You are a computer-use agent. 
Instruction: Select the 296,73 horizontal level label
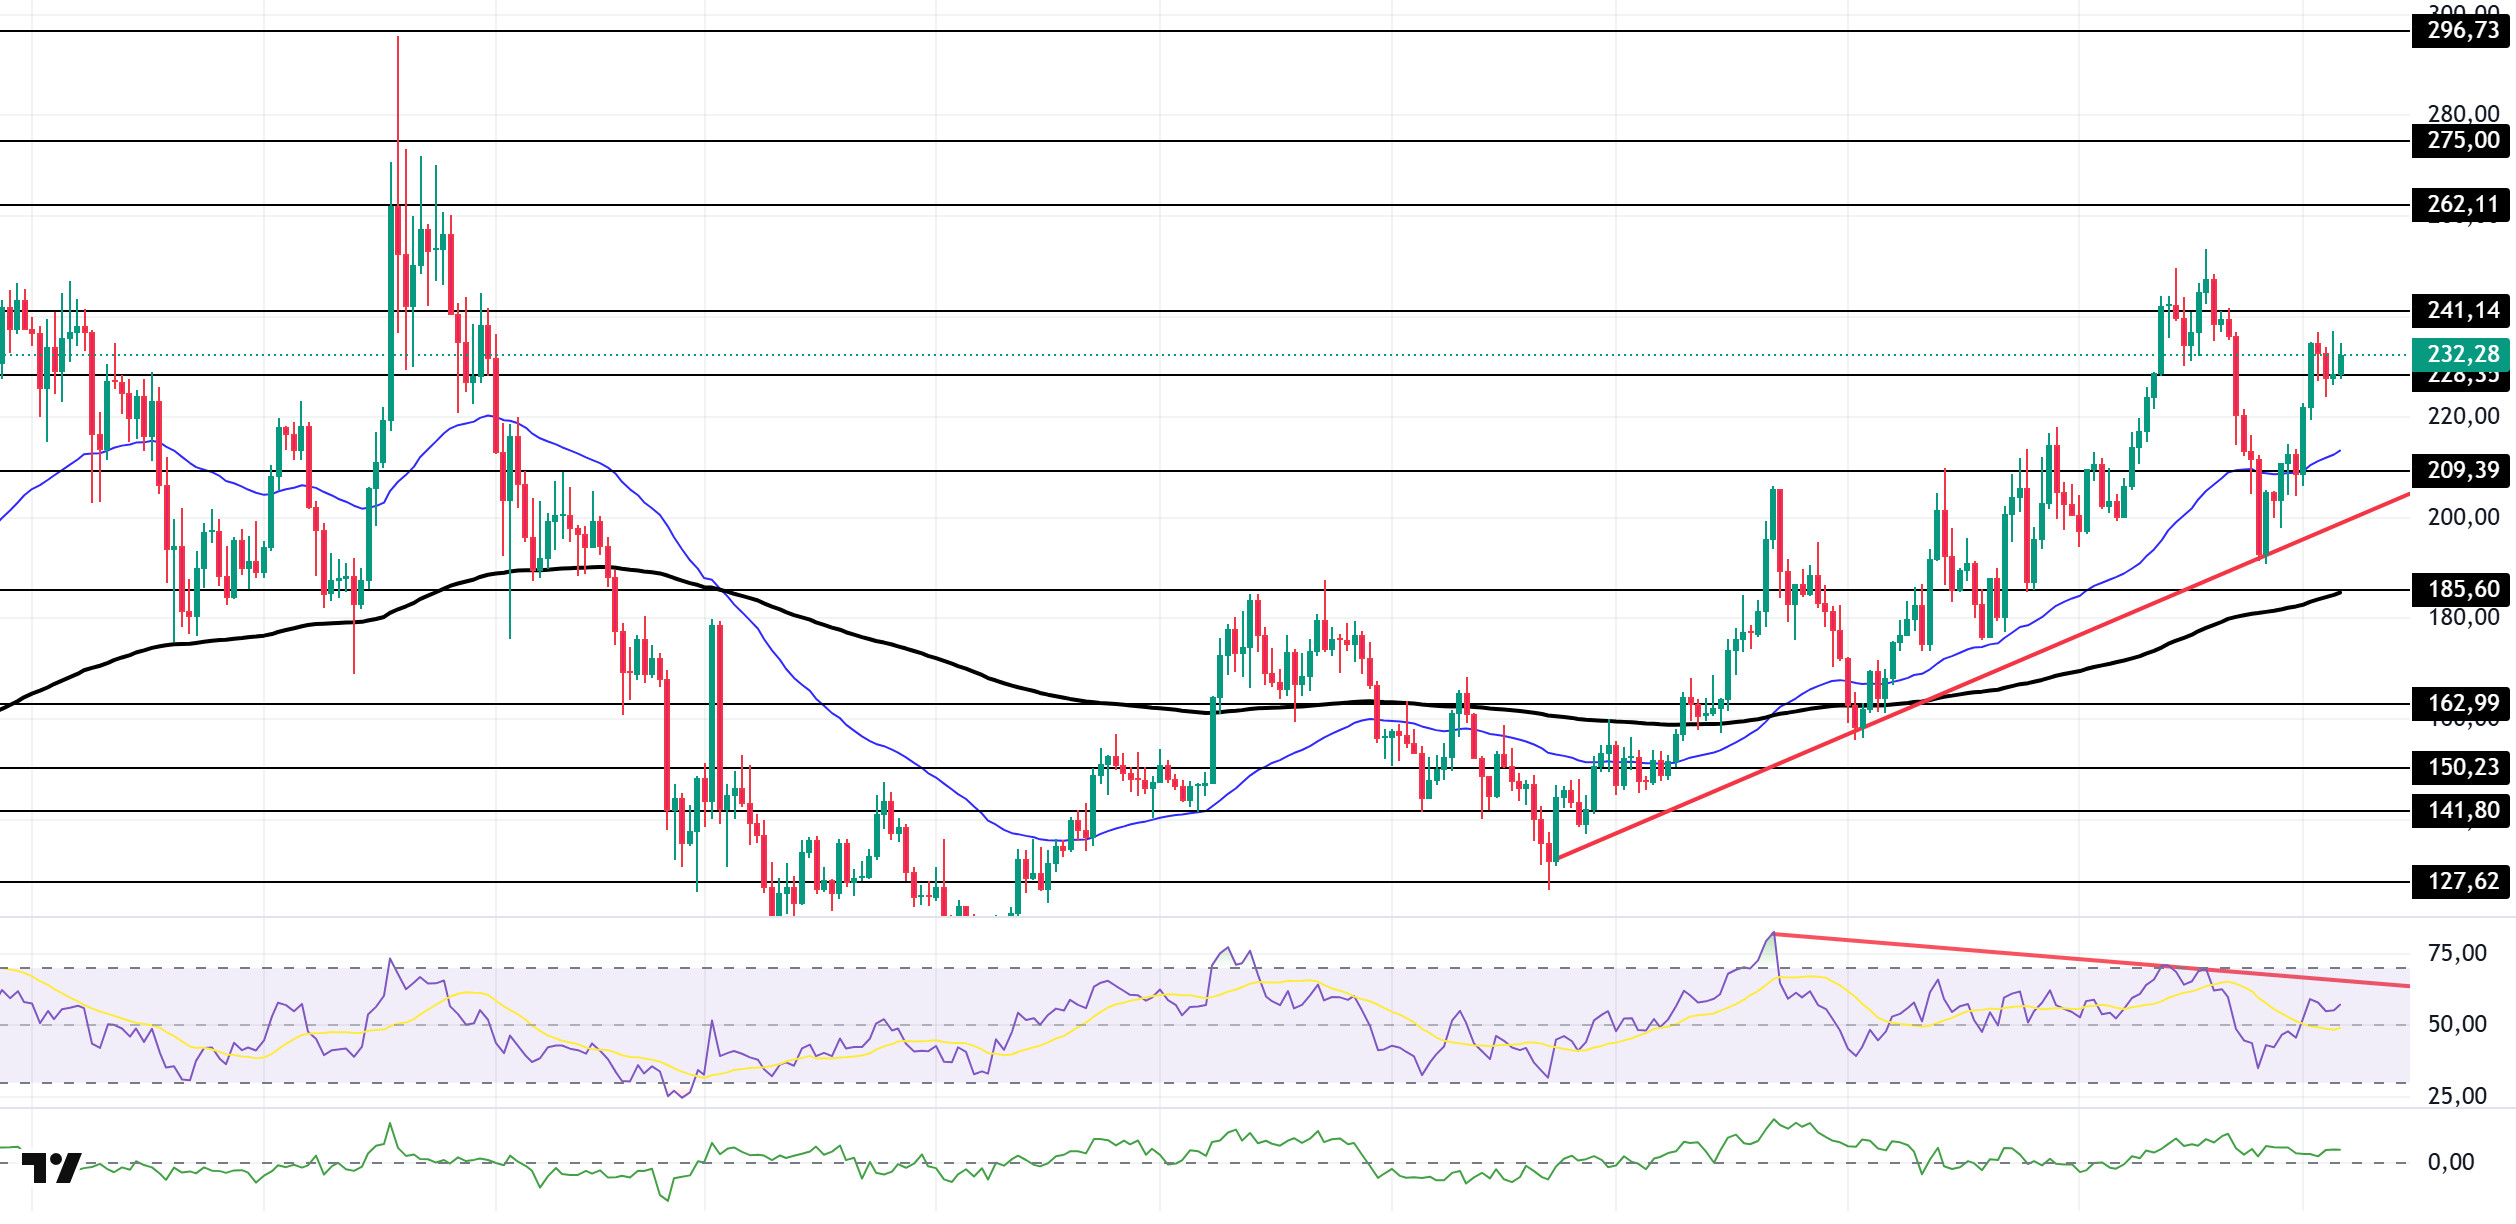coord(2462,31)
